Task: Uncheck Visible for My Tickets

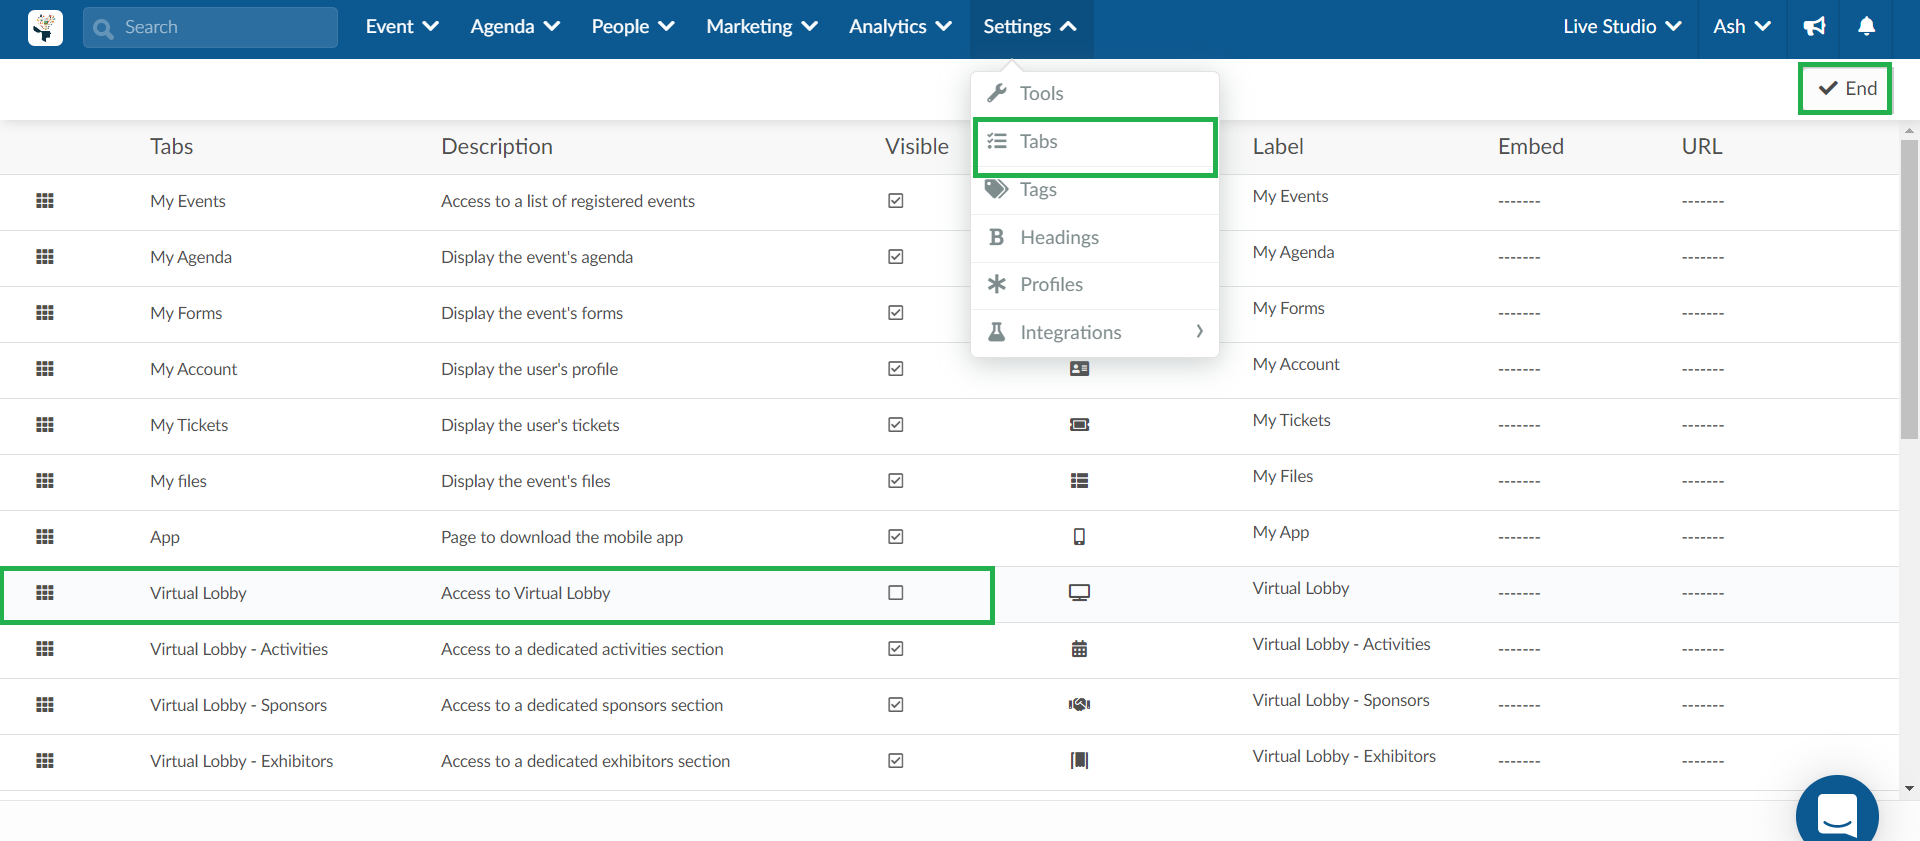Action: point(896,425)
